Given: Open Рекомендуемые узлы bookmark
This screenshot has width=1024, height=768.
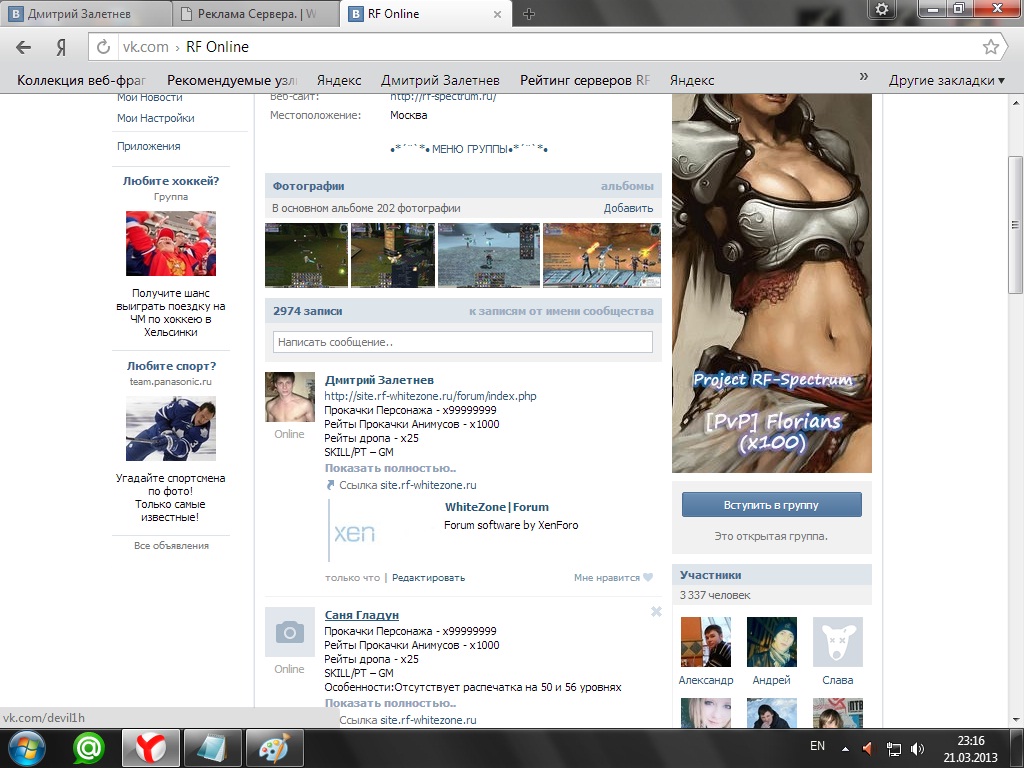Looking at the screenshot, I should 232,80.
